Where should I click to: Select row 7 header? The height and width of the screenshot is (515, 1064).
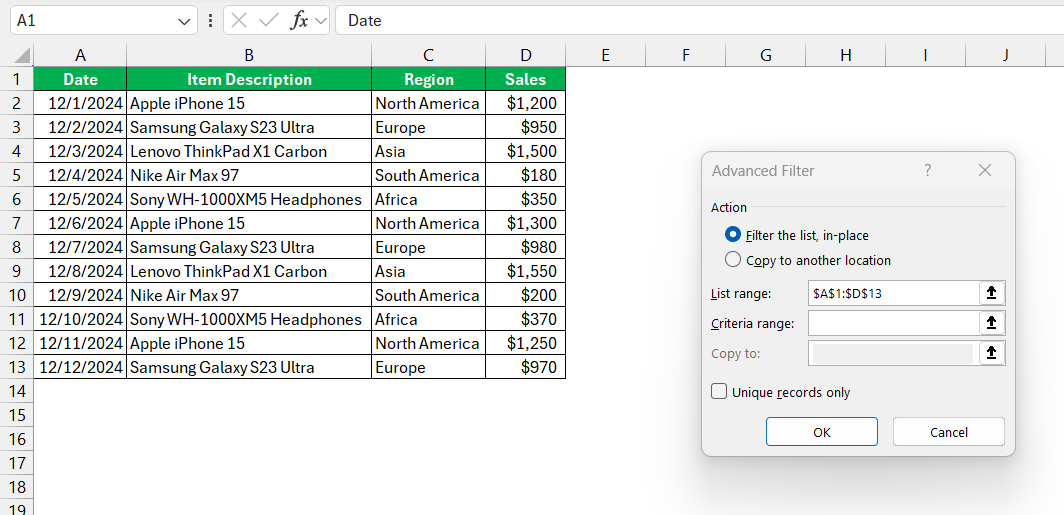click(x=16, y=223)
